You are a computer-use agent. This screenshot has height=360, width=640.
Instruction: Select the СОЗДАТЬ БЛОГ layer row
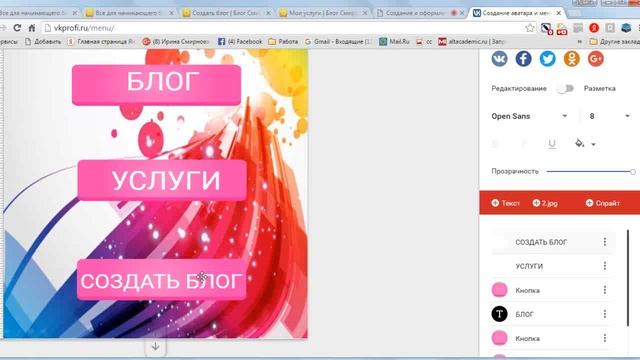click(x=552, y=242)
